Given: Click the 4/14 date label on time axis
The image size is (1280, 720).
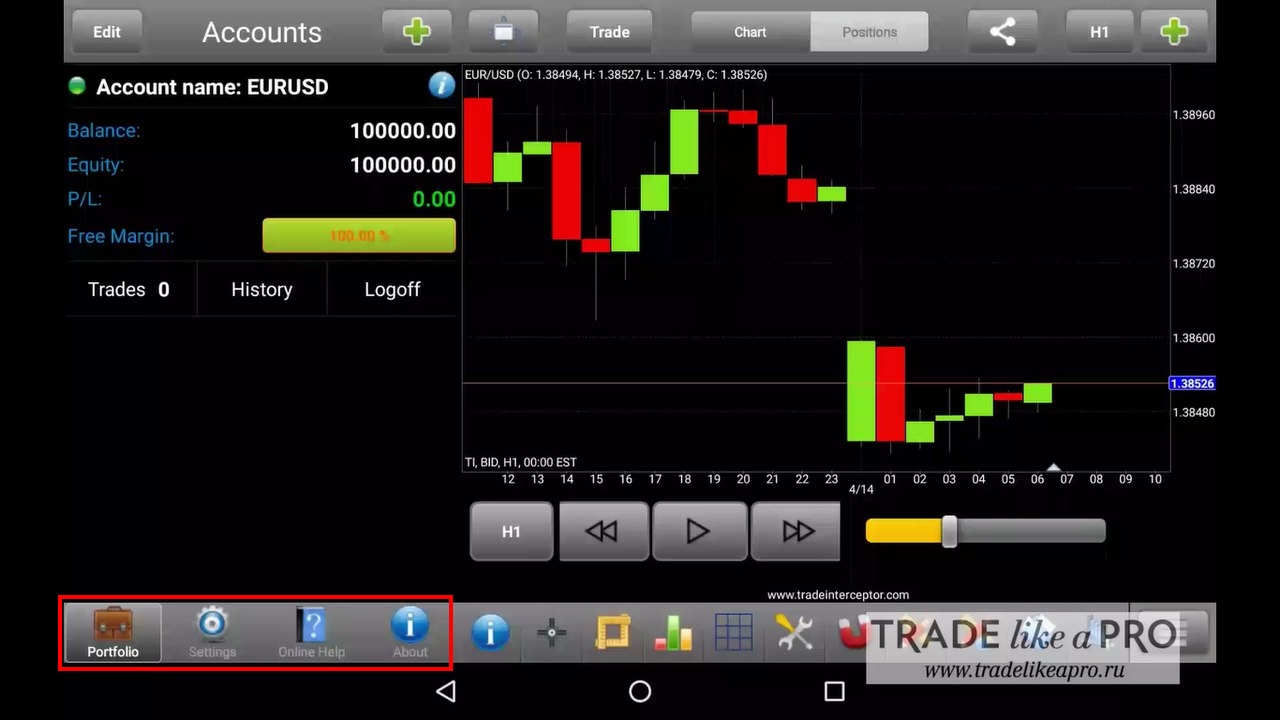Looking at the screenshot, I should coord(861,489).
